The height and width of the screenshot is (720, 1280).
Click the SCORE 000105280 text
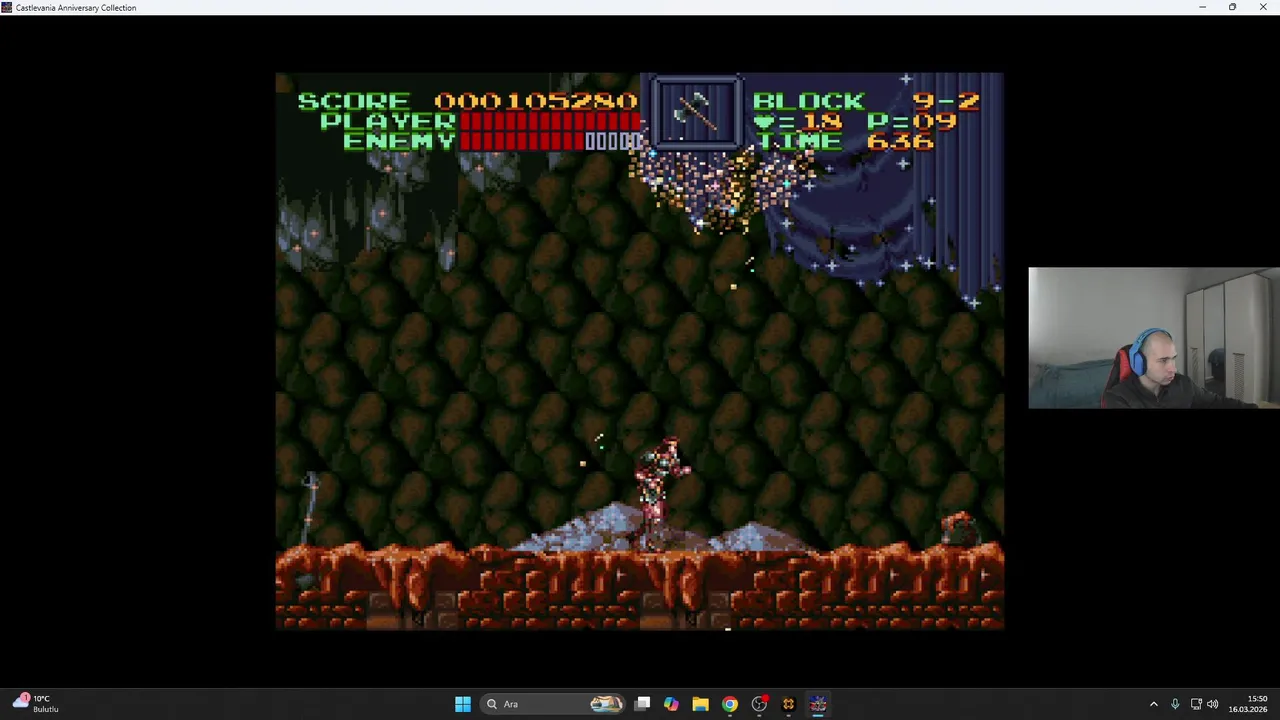pos(467,101)
